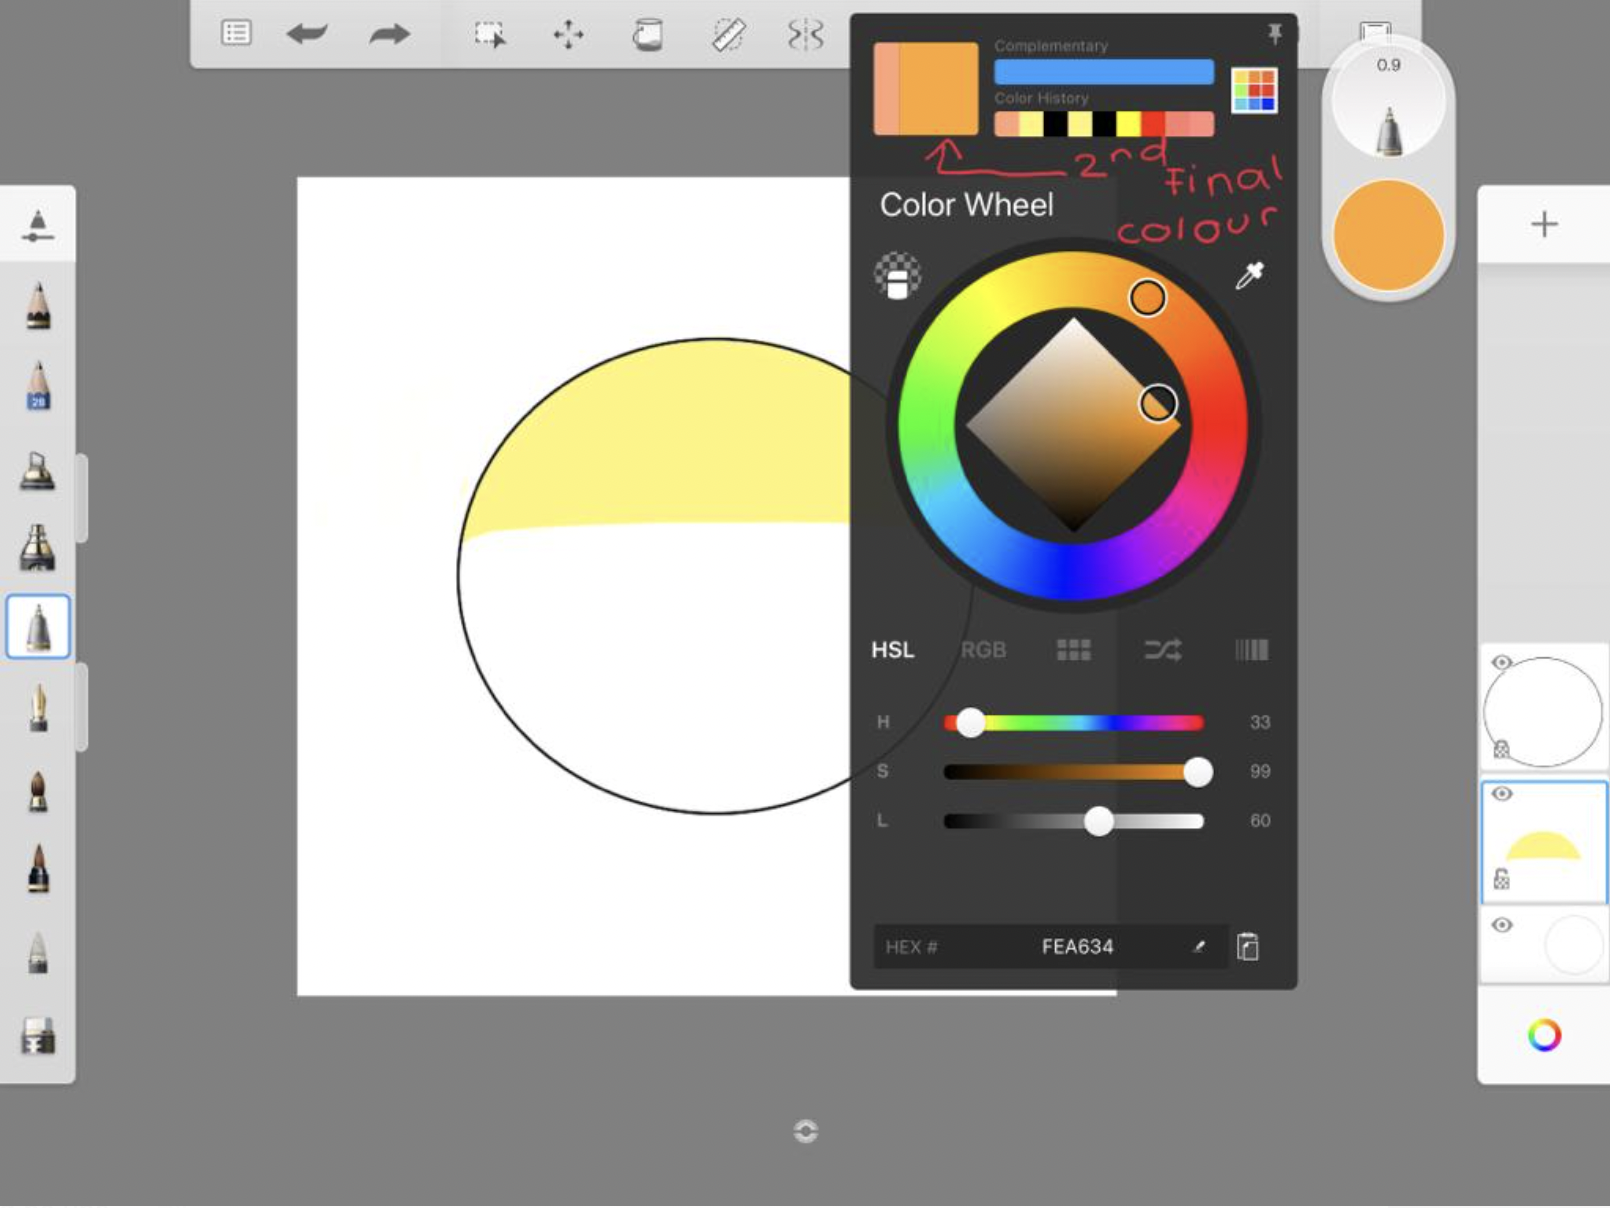The image size is (1610, 1208).
Task: Click the Saturation slider handle
Action: pyautogui.click(x=1198, y=771)
